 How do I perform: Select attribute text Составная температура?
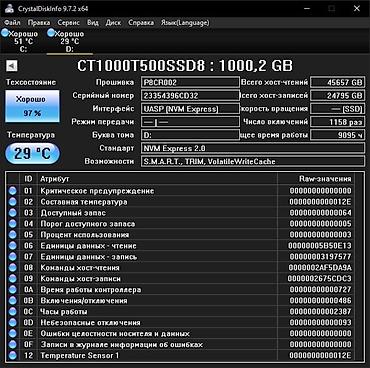point(84,202)
